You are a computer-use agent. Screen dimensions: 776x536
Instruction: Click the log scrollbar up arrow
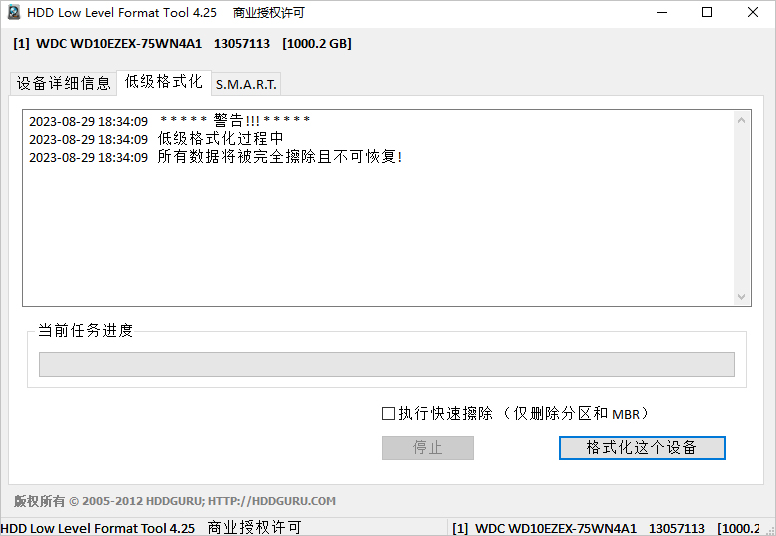741,120
